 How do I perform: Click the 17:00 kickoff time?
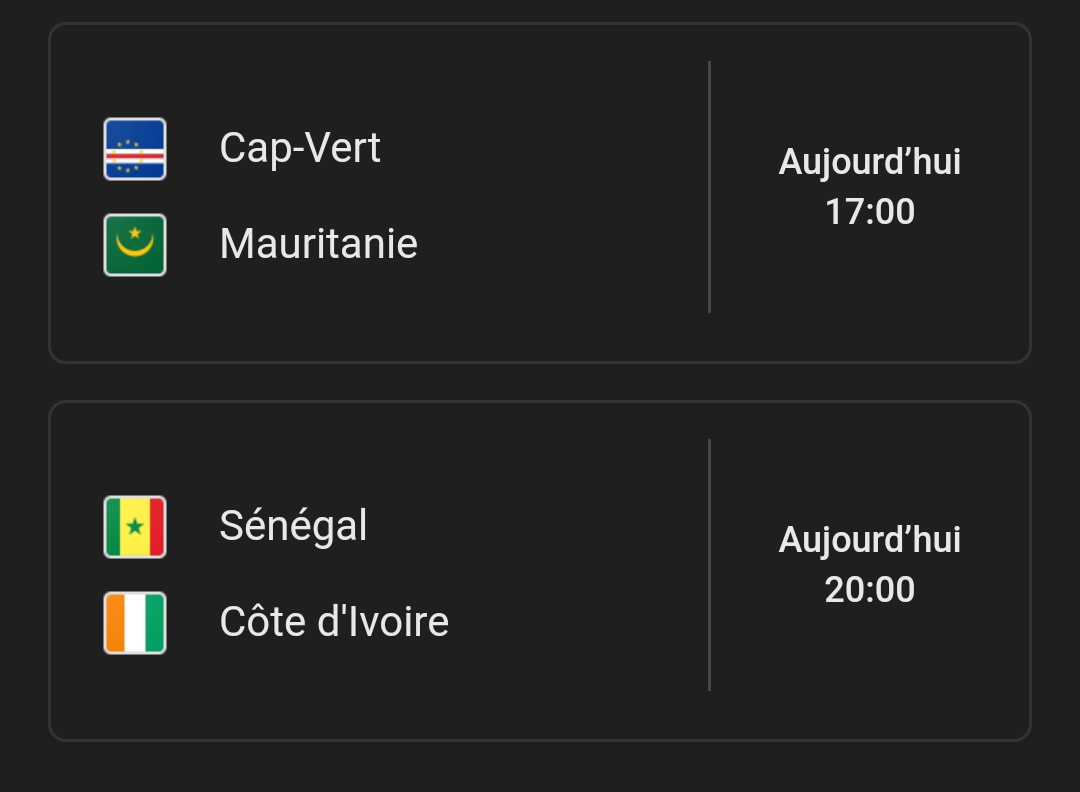(x=869, y=212)
